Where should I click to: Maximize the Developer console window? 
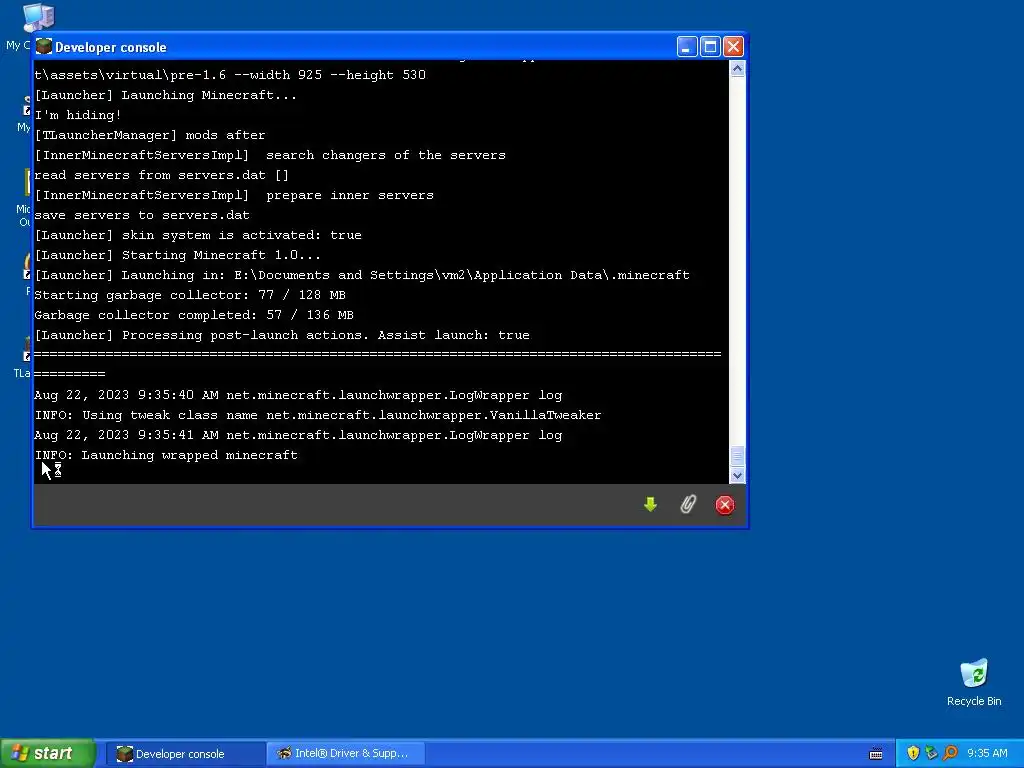click(x=711, y=46)
